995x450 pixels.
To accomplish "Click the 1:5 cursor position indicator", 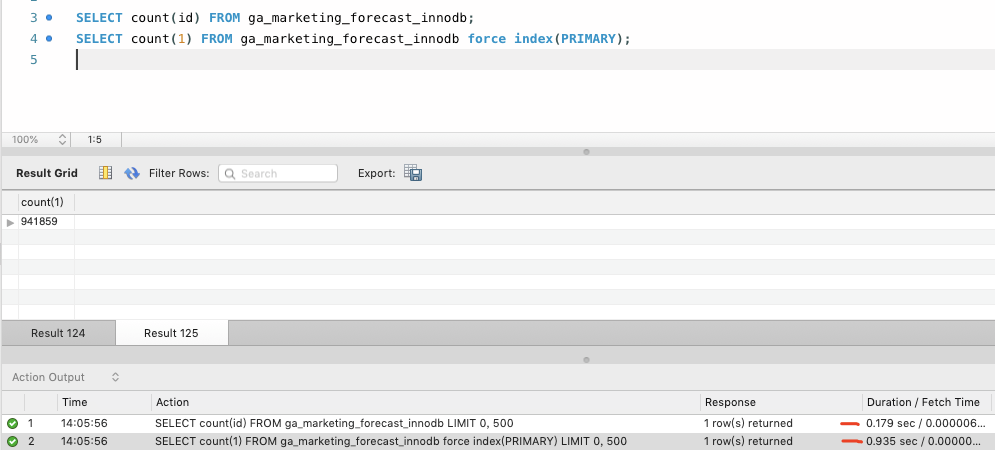I will (95, 140).
